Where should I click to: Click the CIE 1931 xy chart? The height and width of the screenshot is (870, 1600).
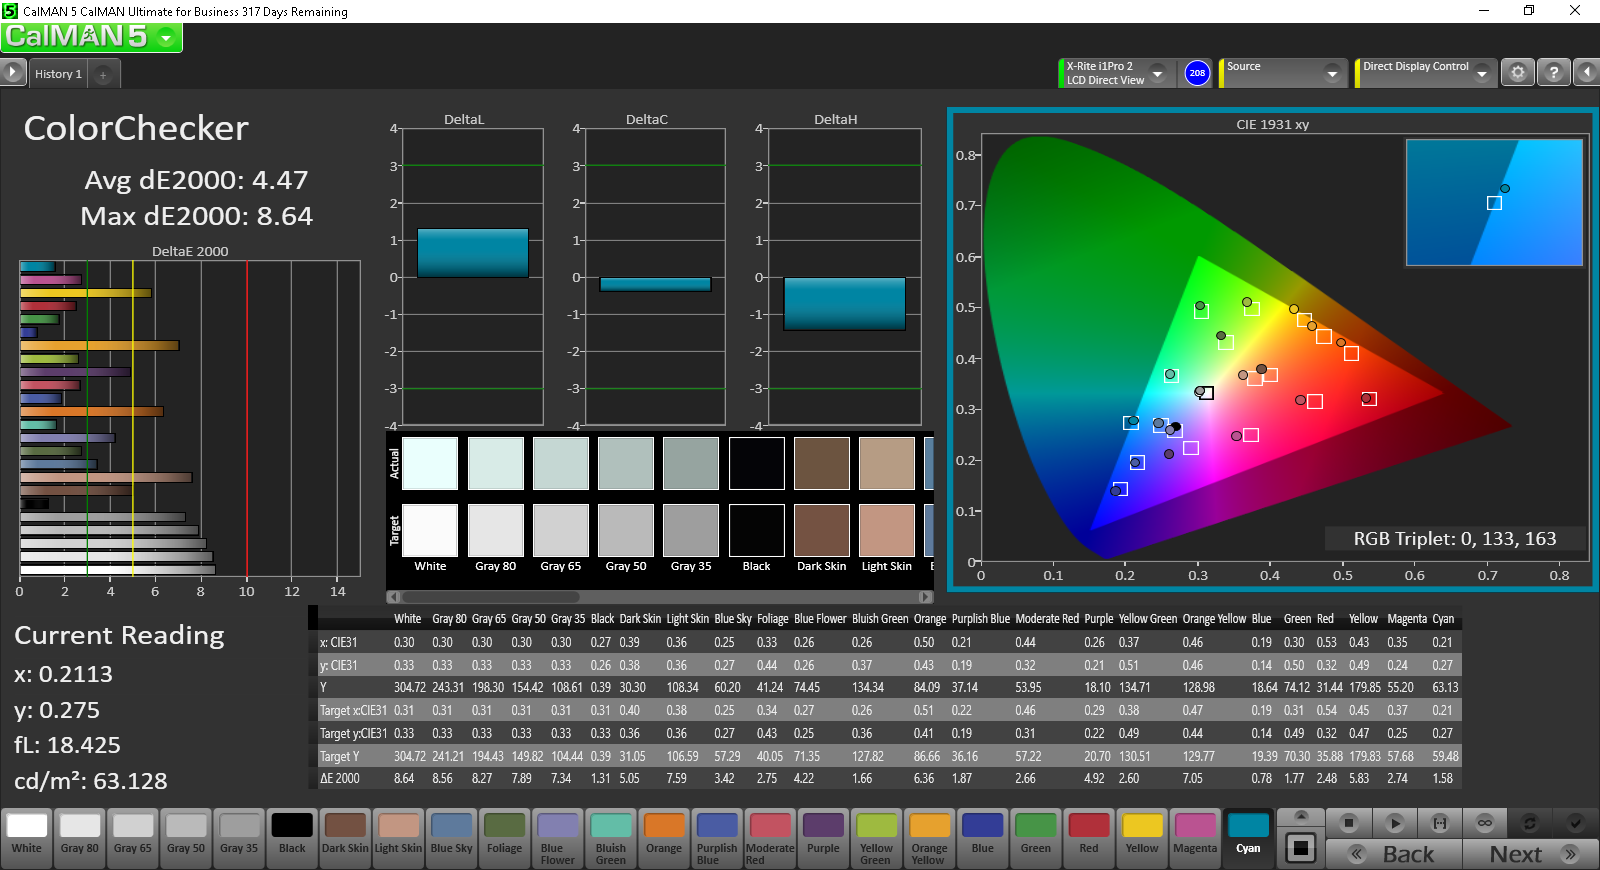1272,349
